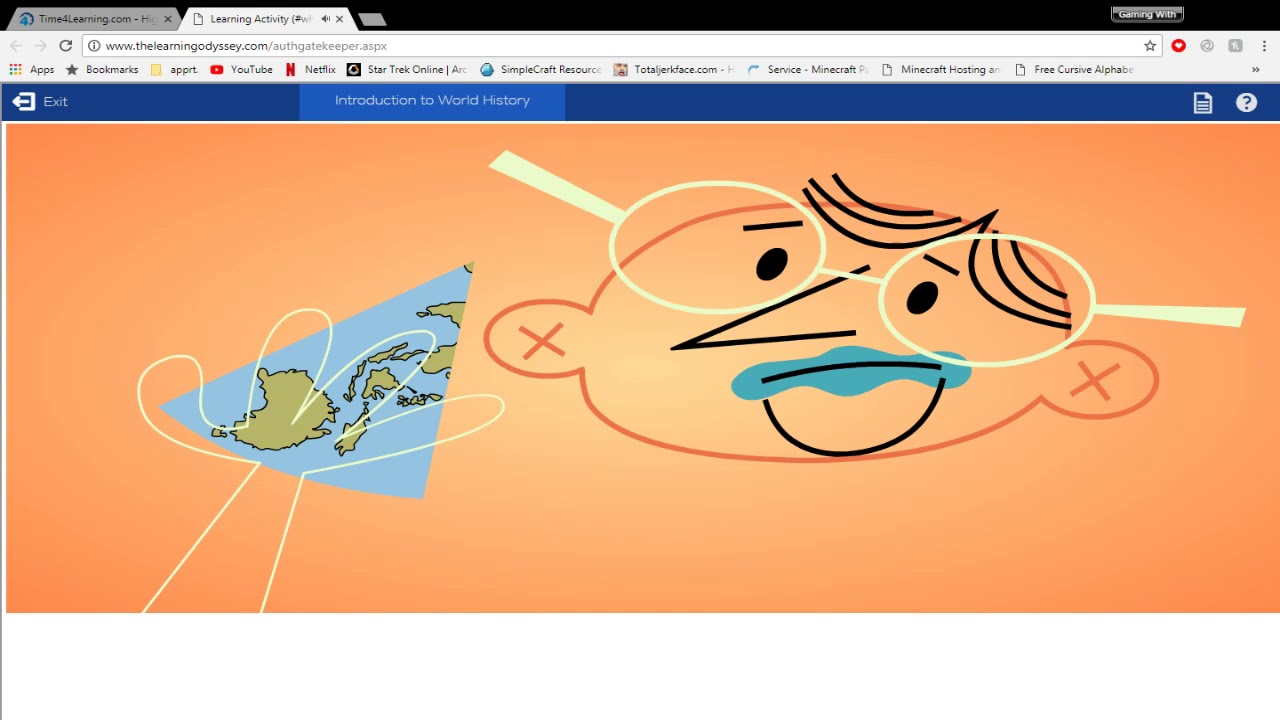
Task: Open the transcript document icon
Action: coord(1202,102)
